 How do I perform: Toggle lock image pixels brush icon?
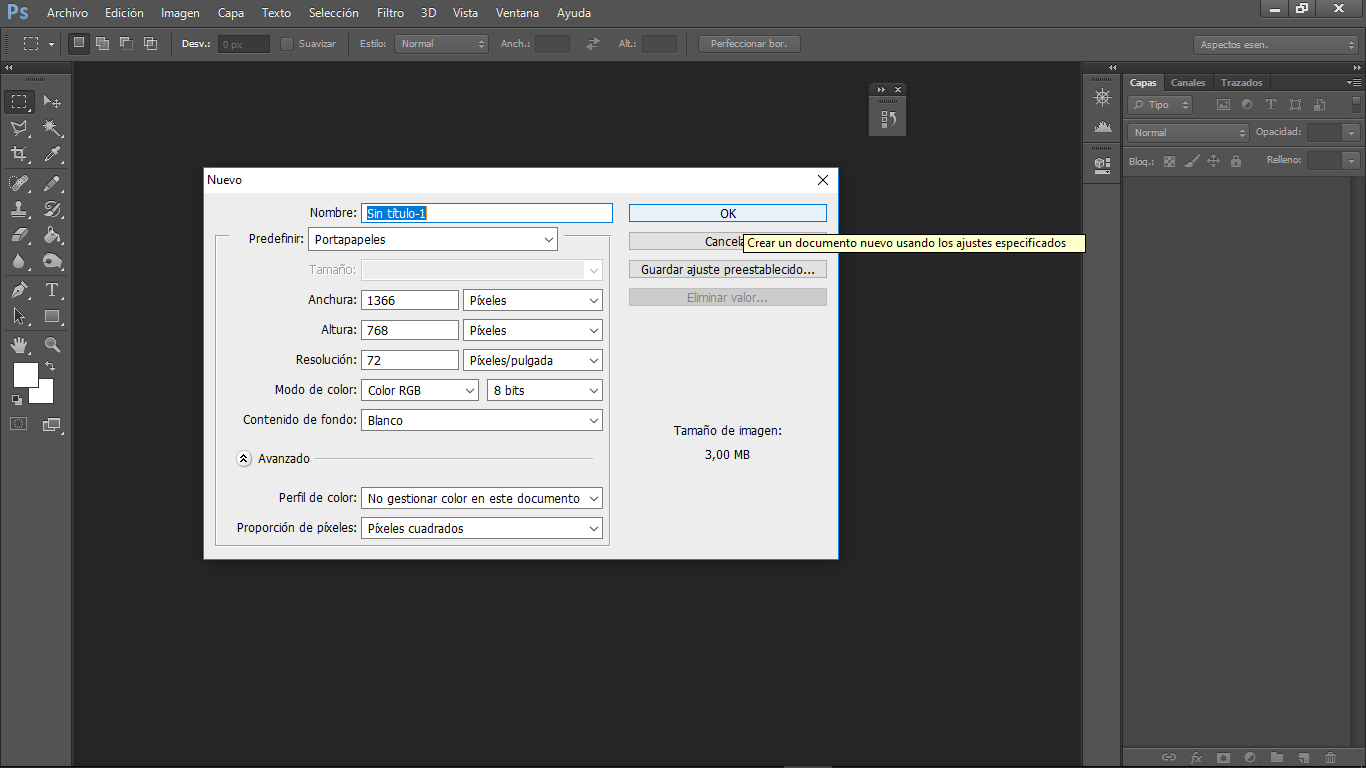point(1191,161)
